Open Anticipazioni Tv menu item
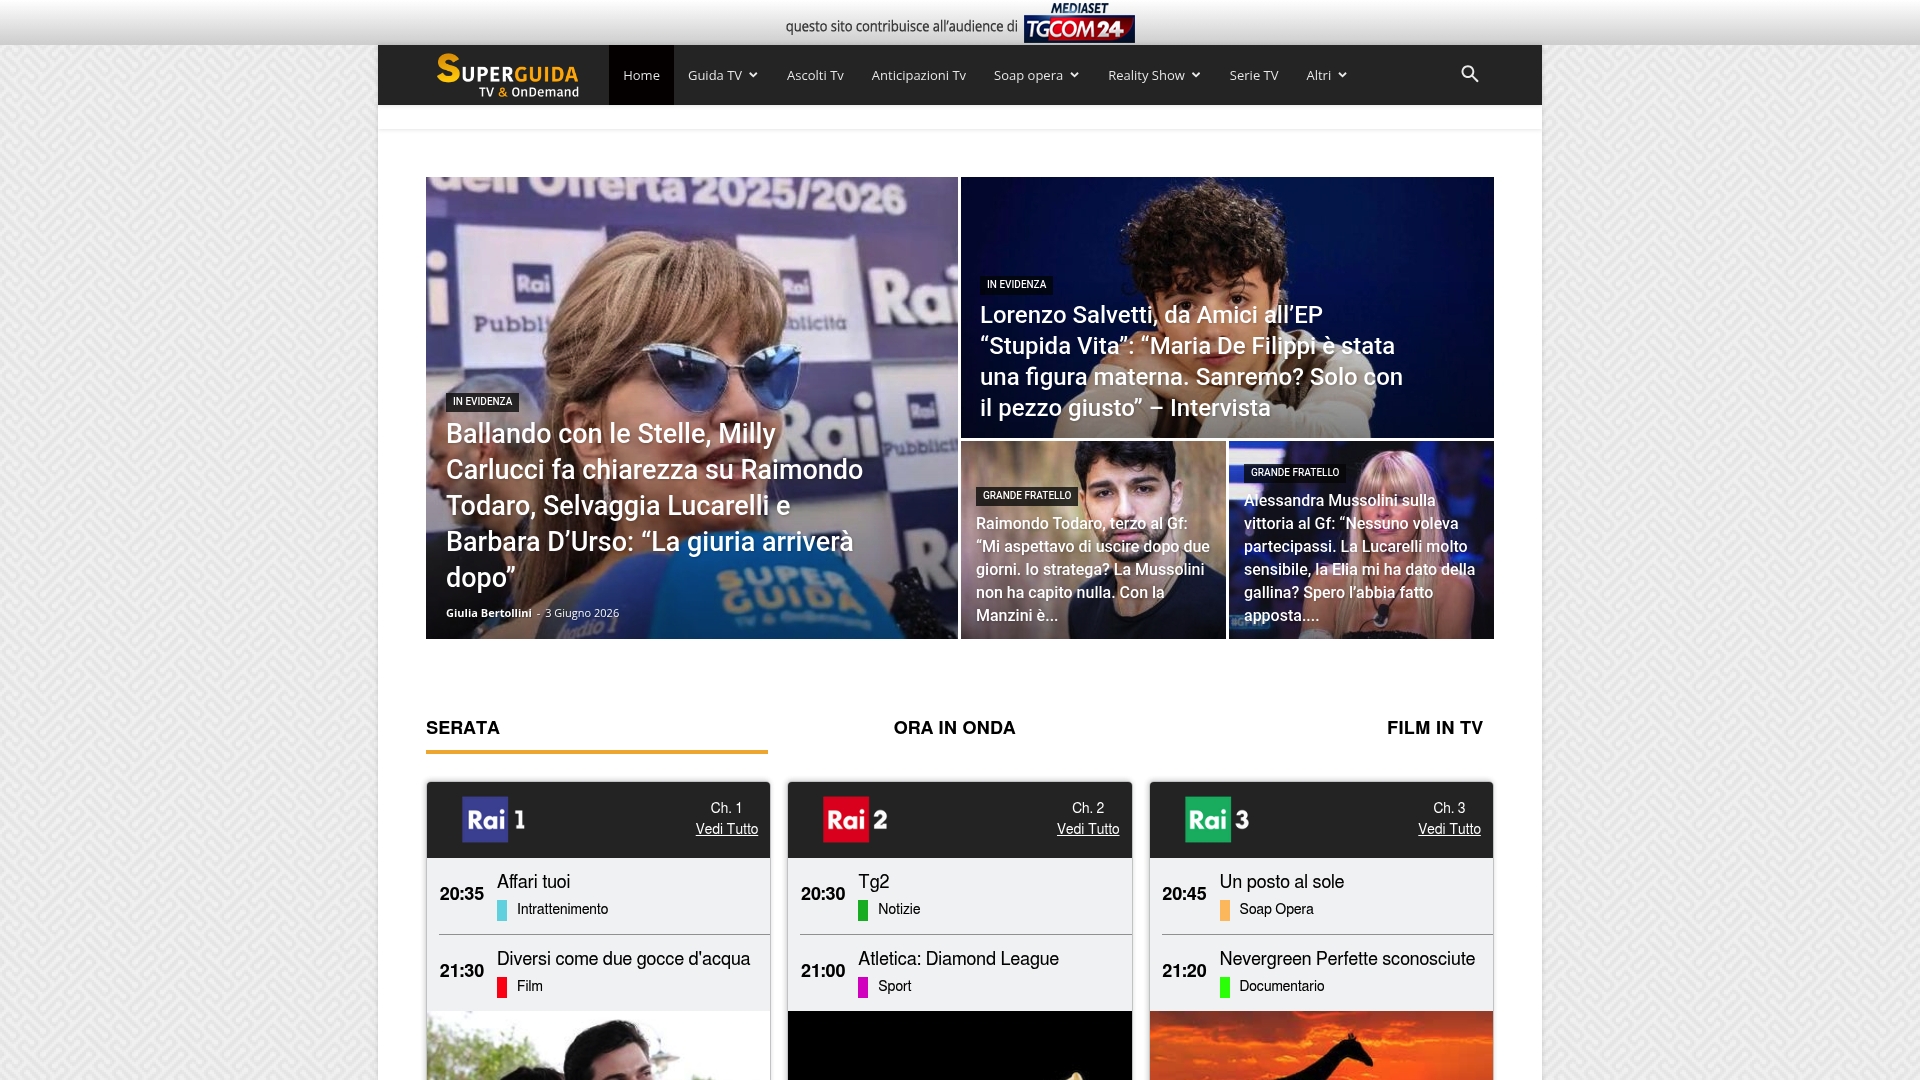Screen dimensions: 1920x1080 pyautogui.click(x=918, y=75)
